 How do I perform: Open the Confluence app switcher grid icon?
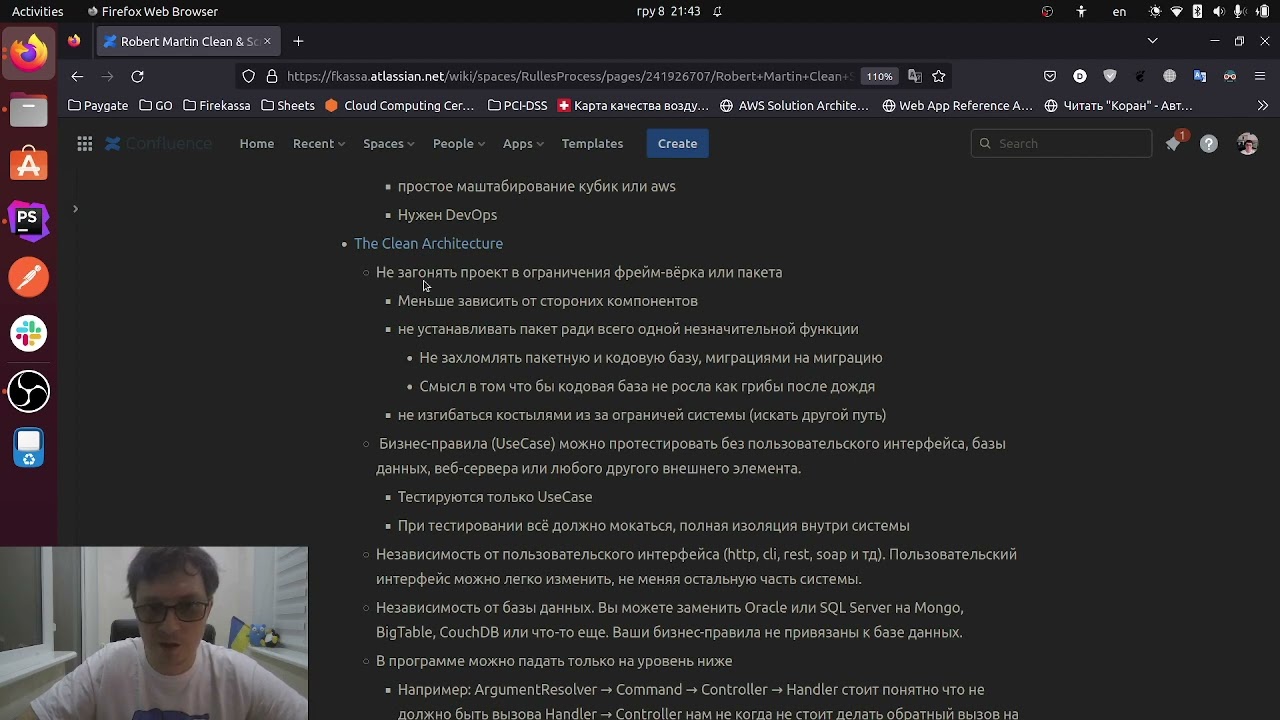tap(85, 144)
